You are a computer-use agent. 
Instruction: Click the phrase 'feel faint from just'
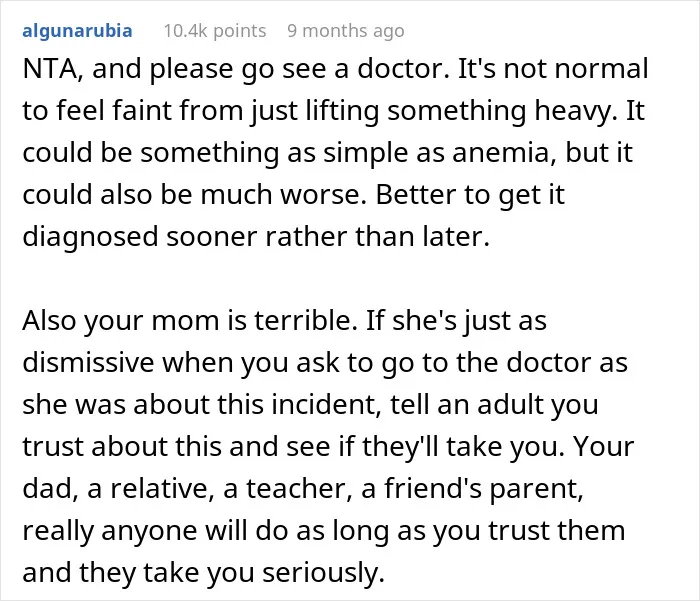coord(177,111)
